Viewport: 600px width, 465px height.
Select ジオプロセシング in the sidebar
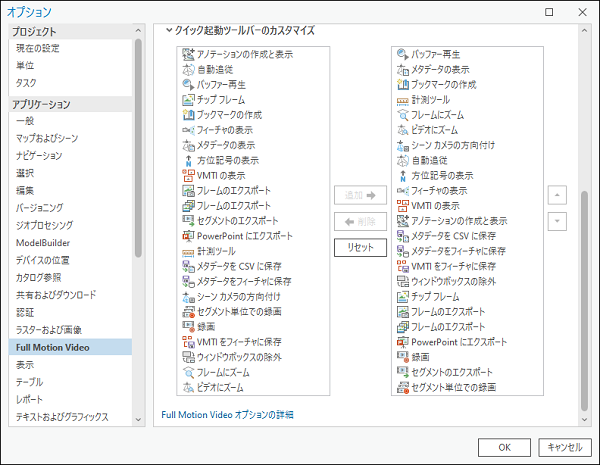coord(70,225)
